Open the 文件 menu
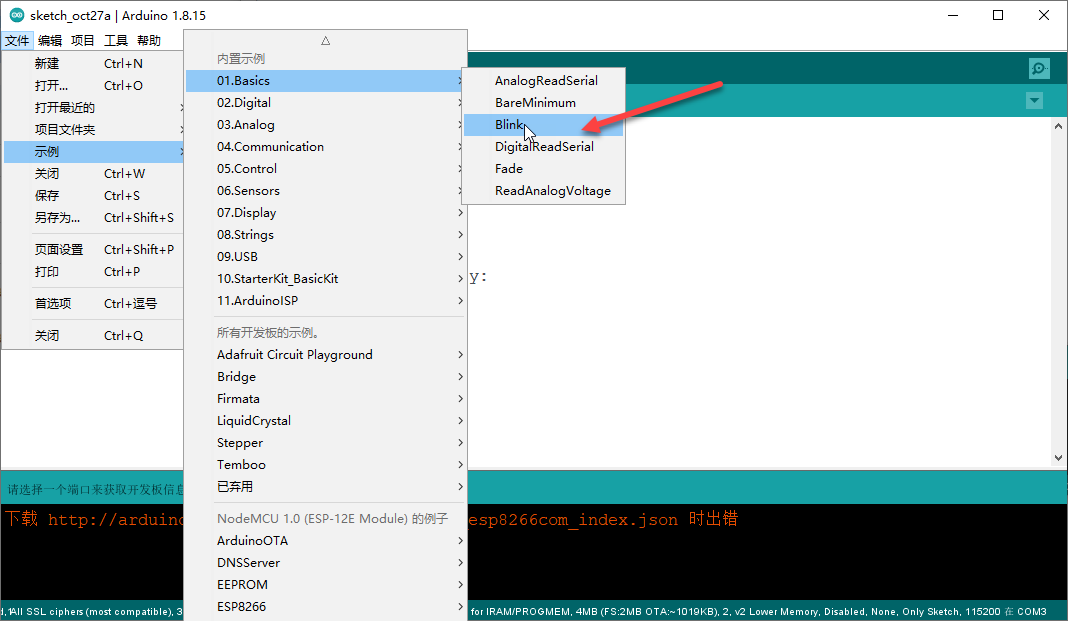The width and height of the screenshot is (1068, 621). (x=17, y=40)
